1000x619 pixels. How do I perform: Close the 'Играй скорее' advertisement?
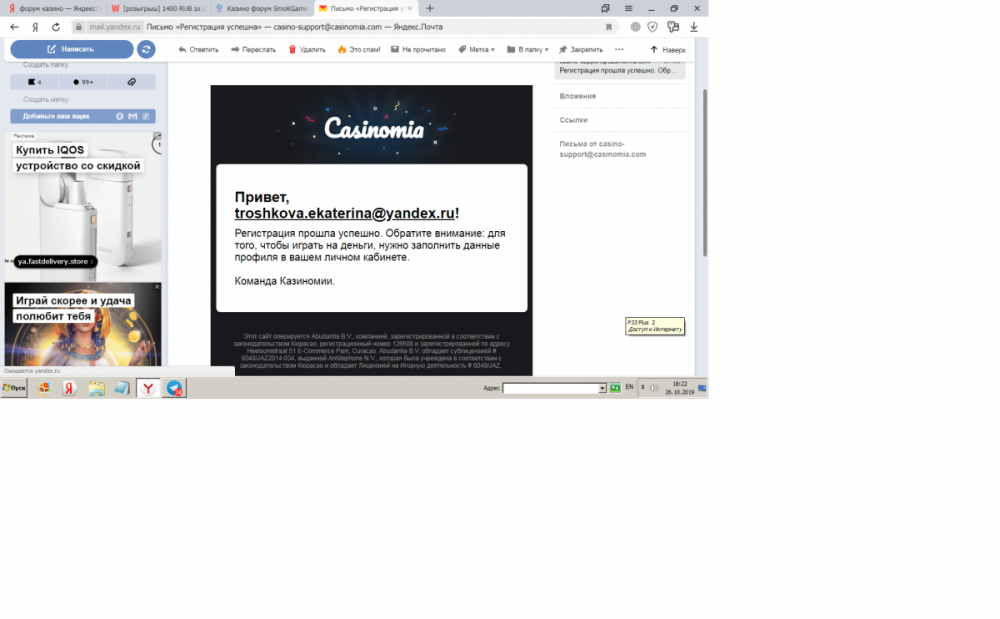(x=157, y=287)
